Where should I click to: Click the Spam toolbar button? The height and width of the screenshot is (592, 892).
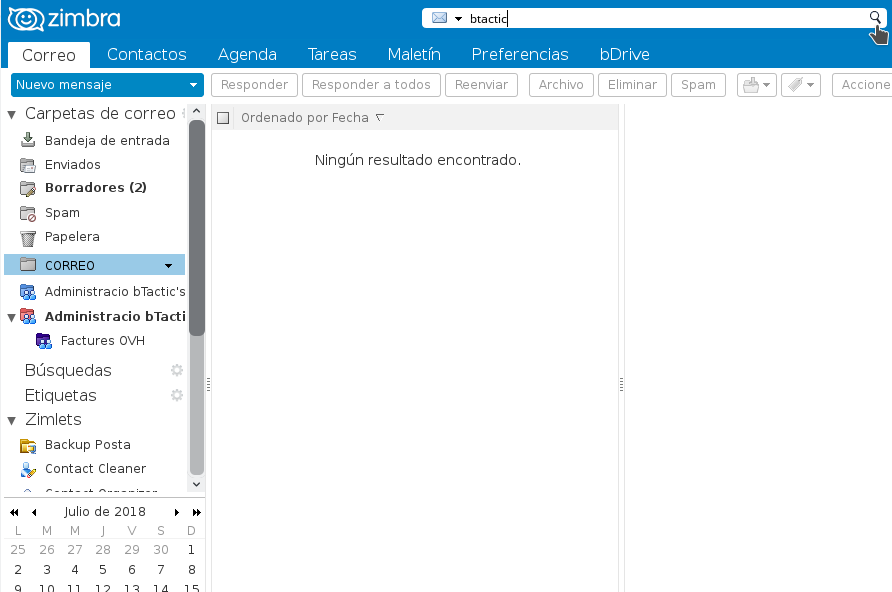pos(698,85)
